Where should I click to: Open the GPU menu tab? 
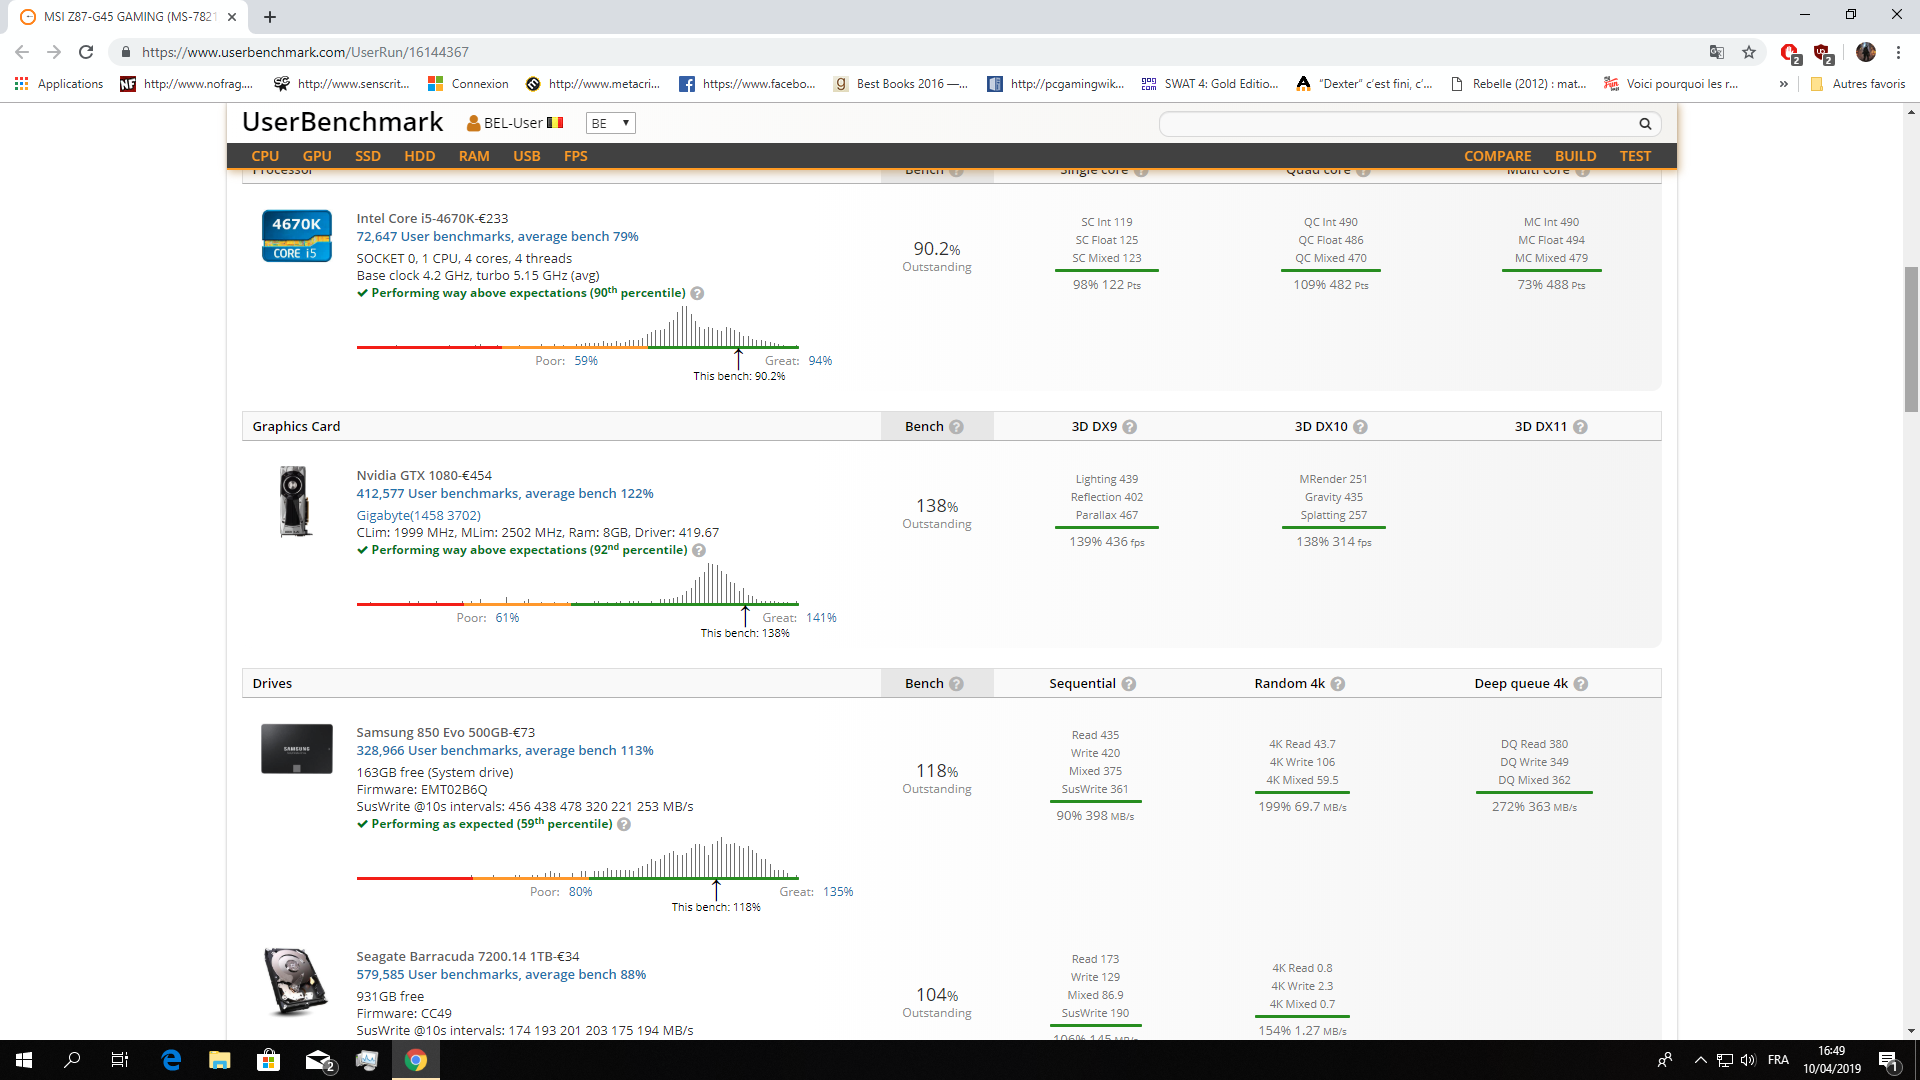point(317,156)
